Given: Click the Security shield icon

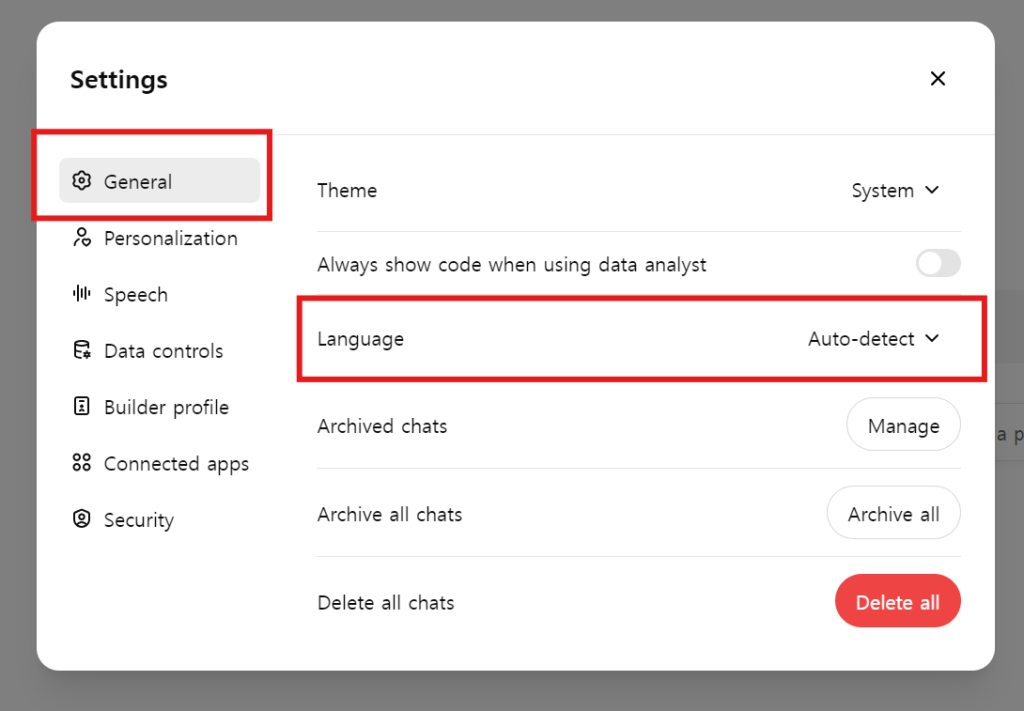Looking at the screenshot, I should point(82,520).
